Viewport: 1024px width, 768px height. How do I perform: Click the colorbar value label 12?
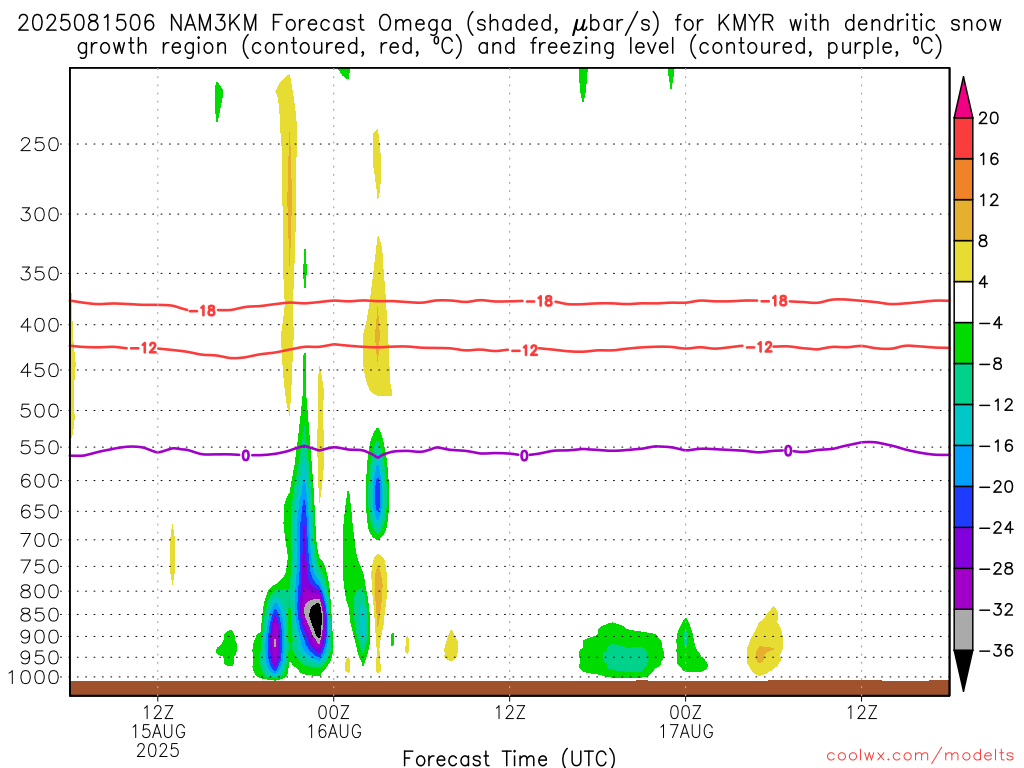989,200
